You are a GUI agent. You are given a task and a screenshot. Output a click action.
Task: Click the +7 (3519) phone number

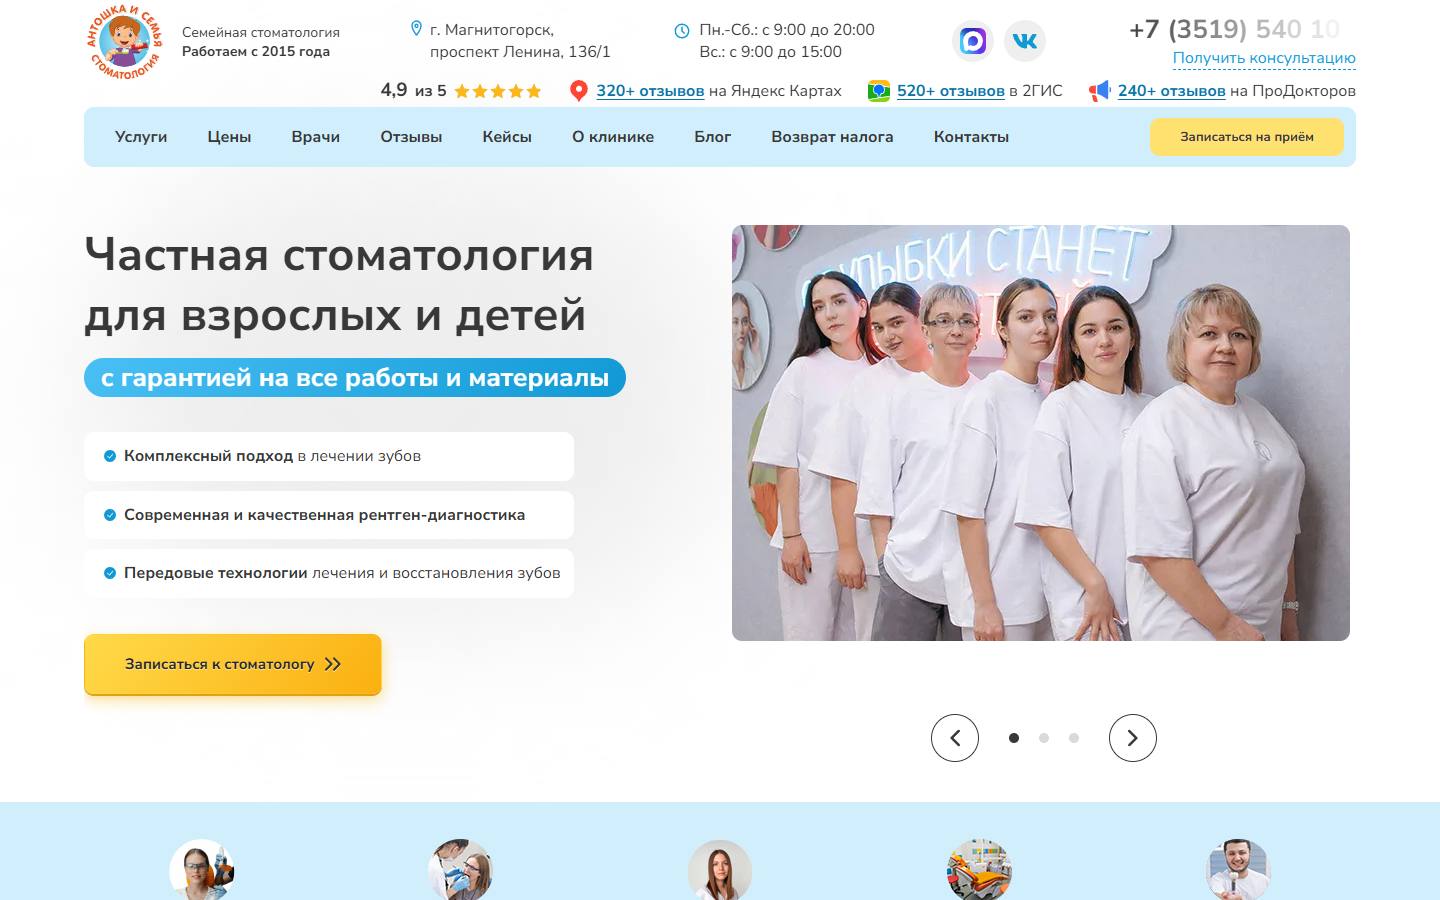coord(1234,29)
